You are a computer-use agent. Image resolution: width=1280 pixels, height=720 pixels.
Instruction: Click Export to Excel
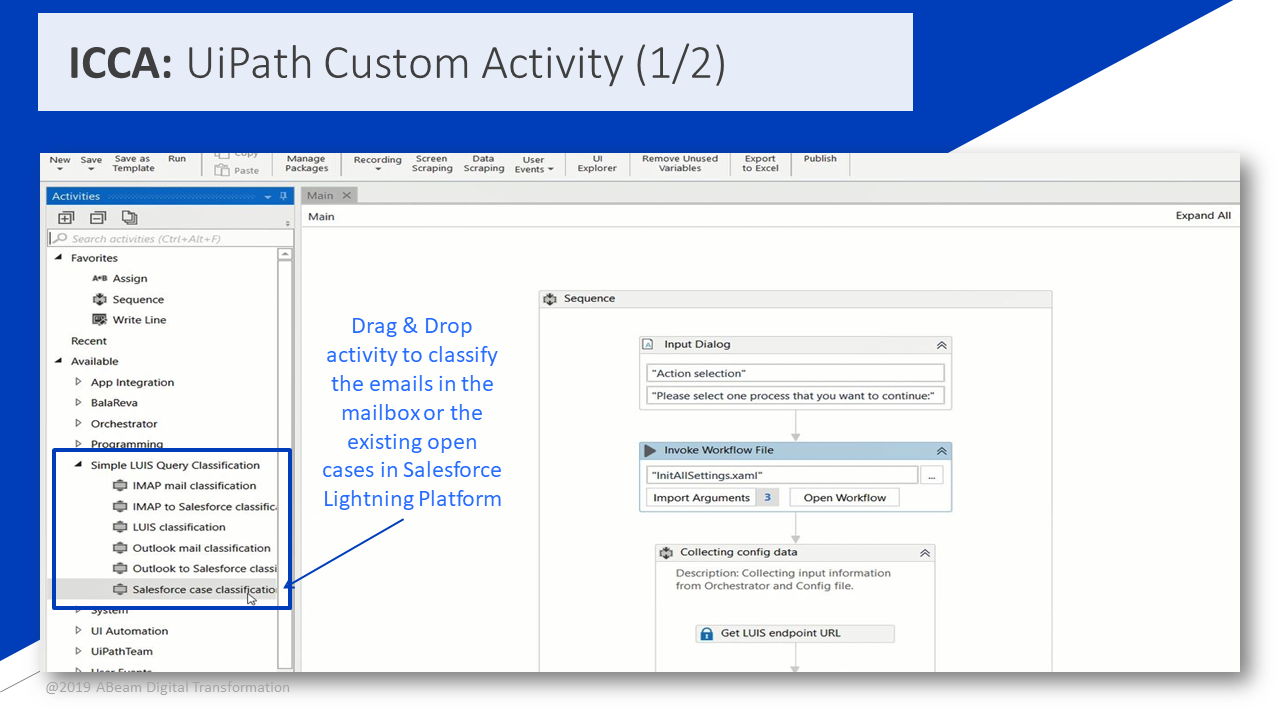pos(760,164)
